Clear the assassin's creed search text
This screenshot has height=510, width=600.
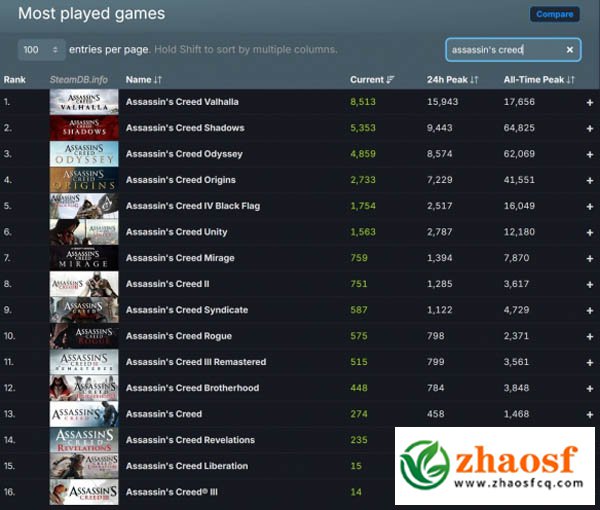point(569,49)
